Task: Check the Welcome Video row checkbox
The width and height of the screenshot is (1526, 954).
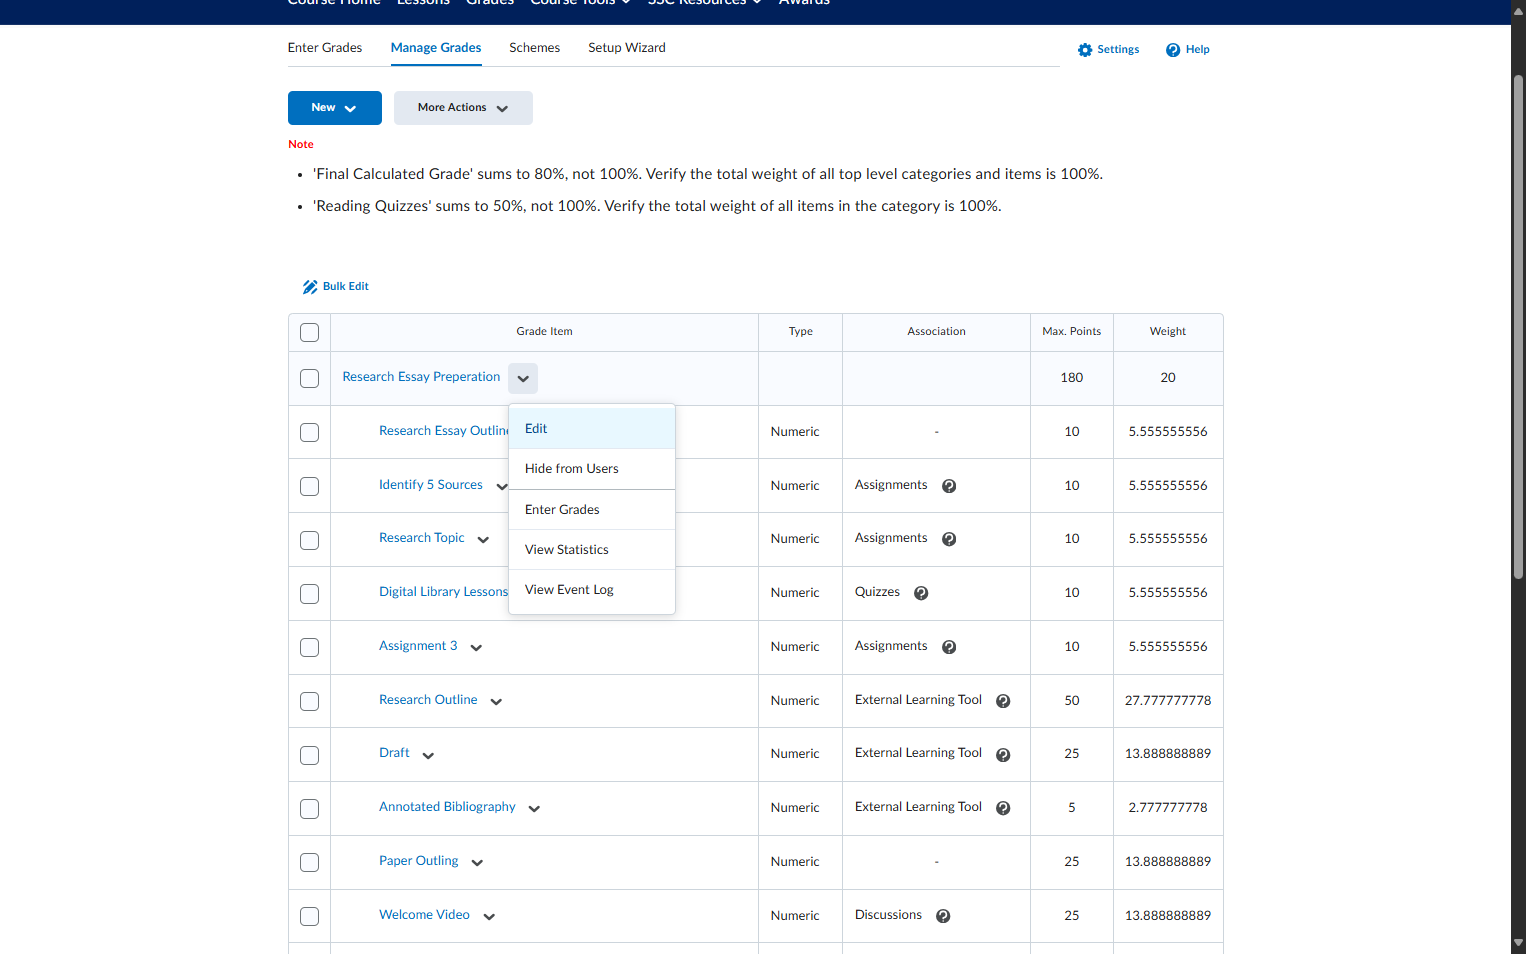Action: (310, 917)
